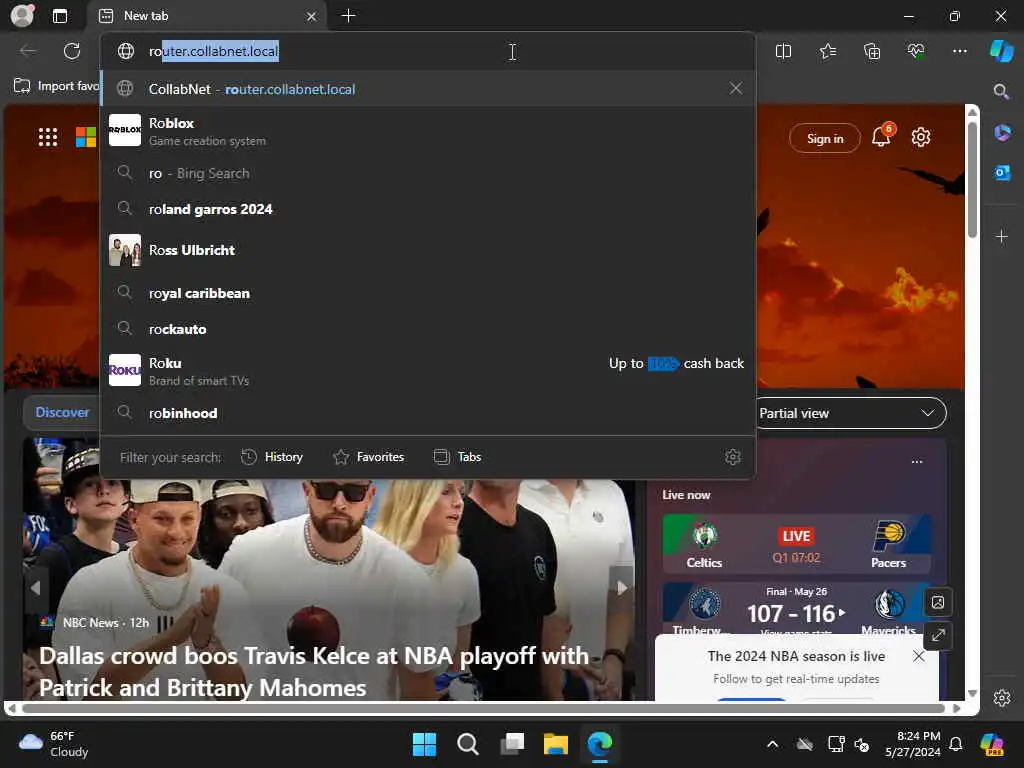This screenshot has height=768, width=1024.
Task: Select the Ross Ulbricht suggestion
Action: coord(428,250)
